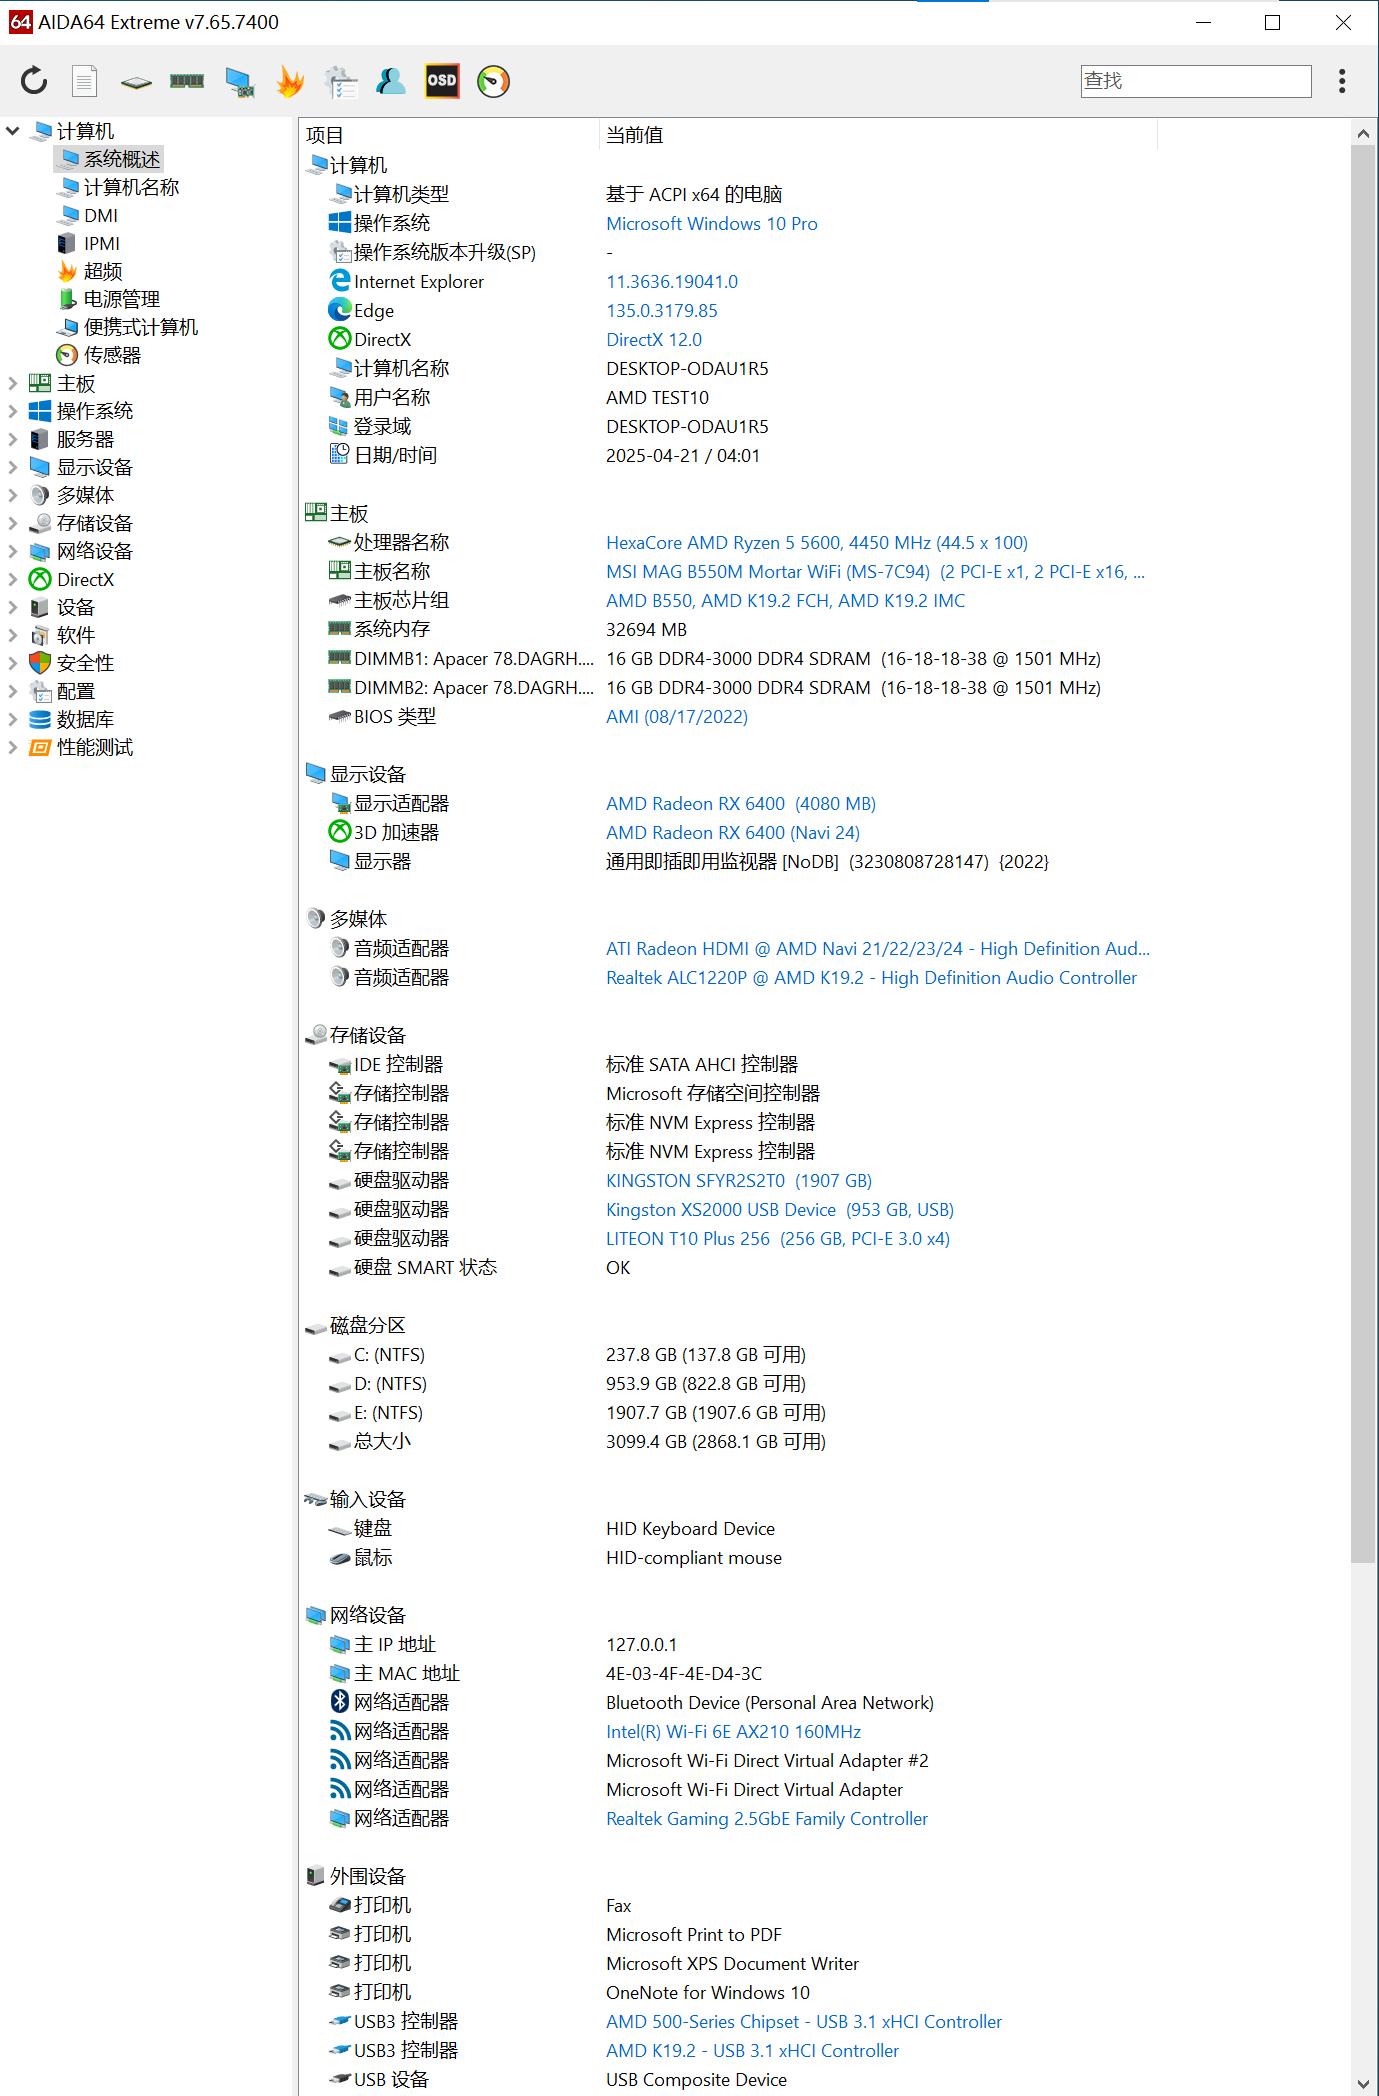Click the 传感器 gauge icon in sidebar

[x=67, y=355]
